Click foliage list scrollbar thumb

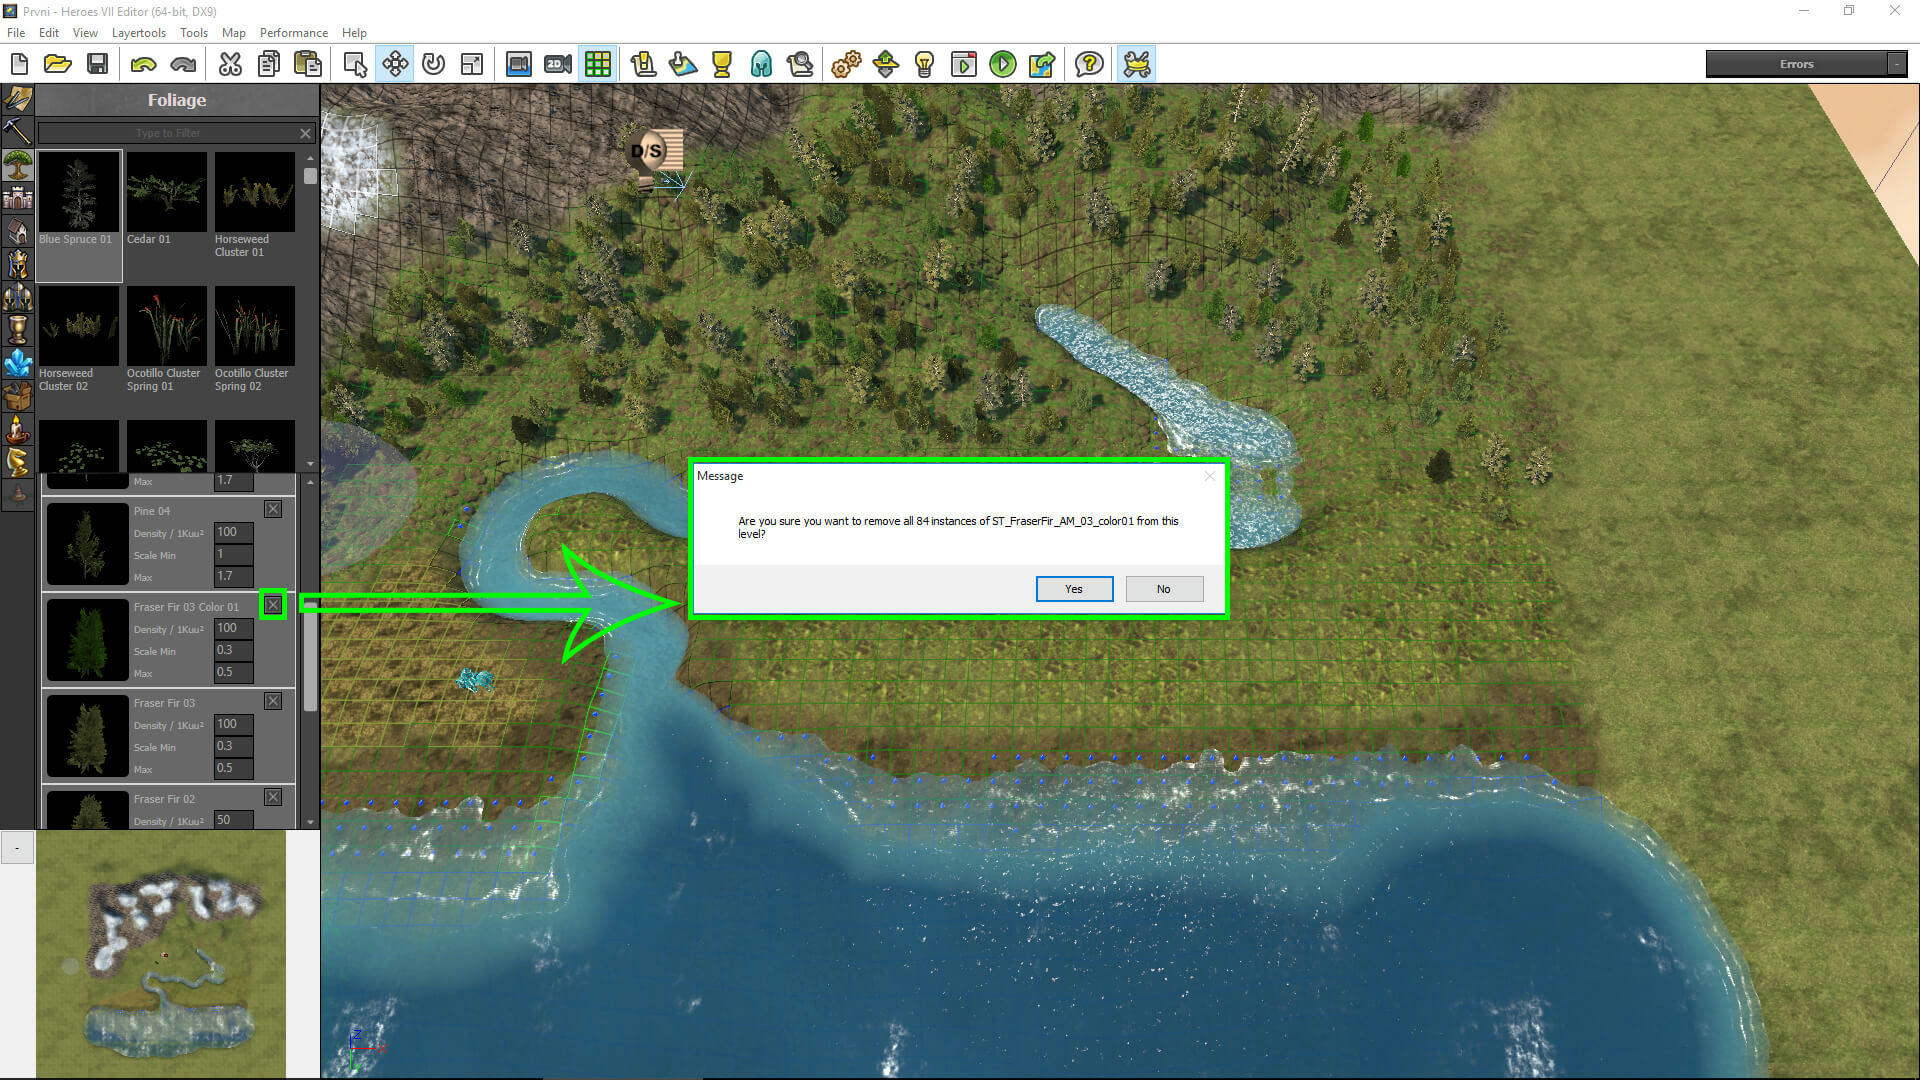[310, 657]
